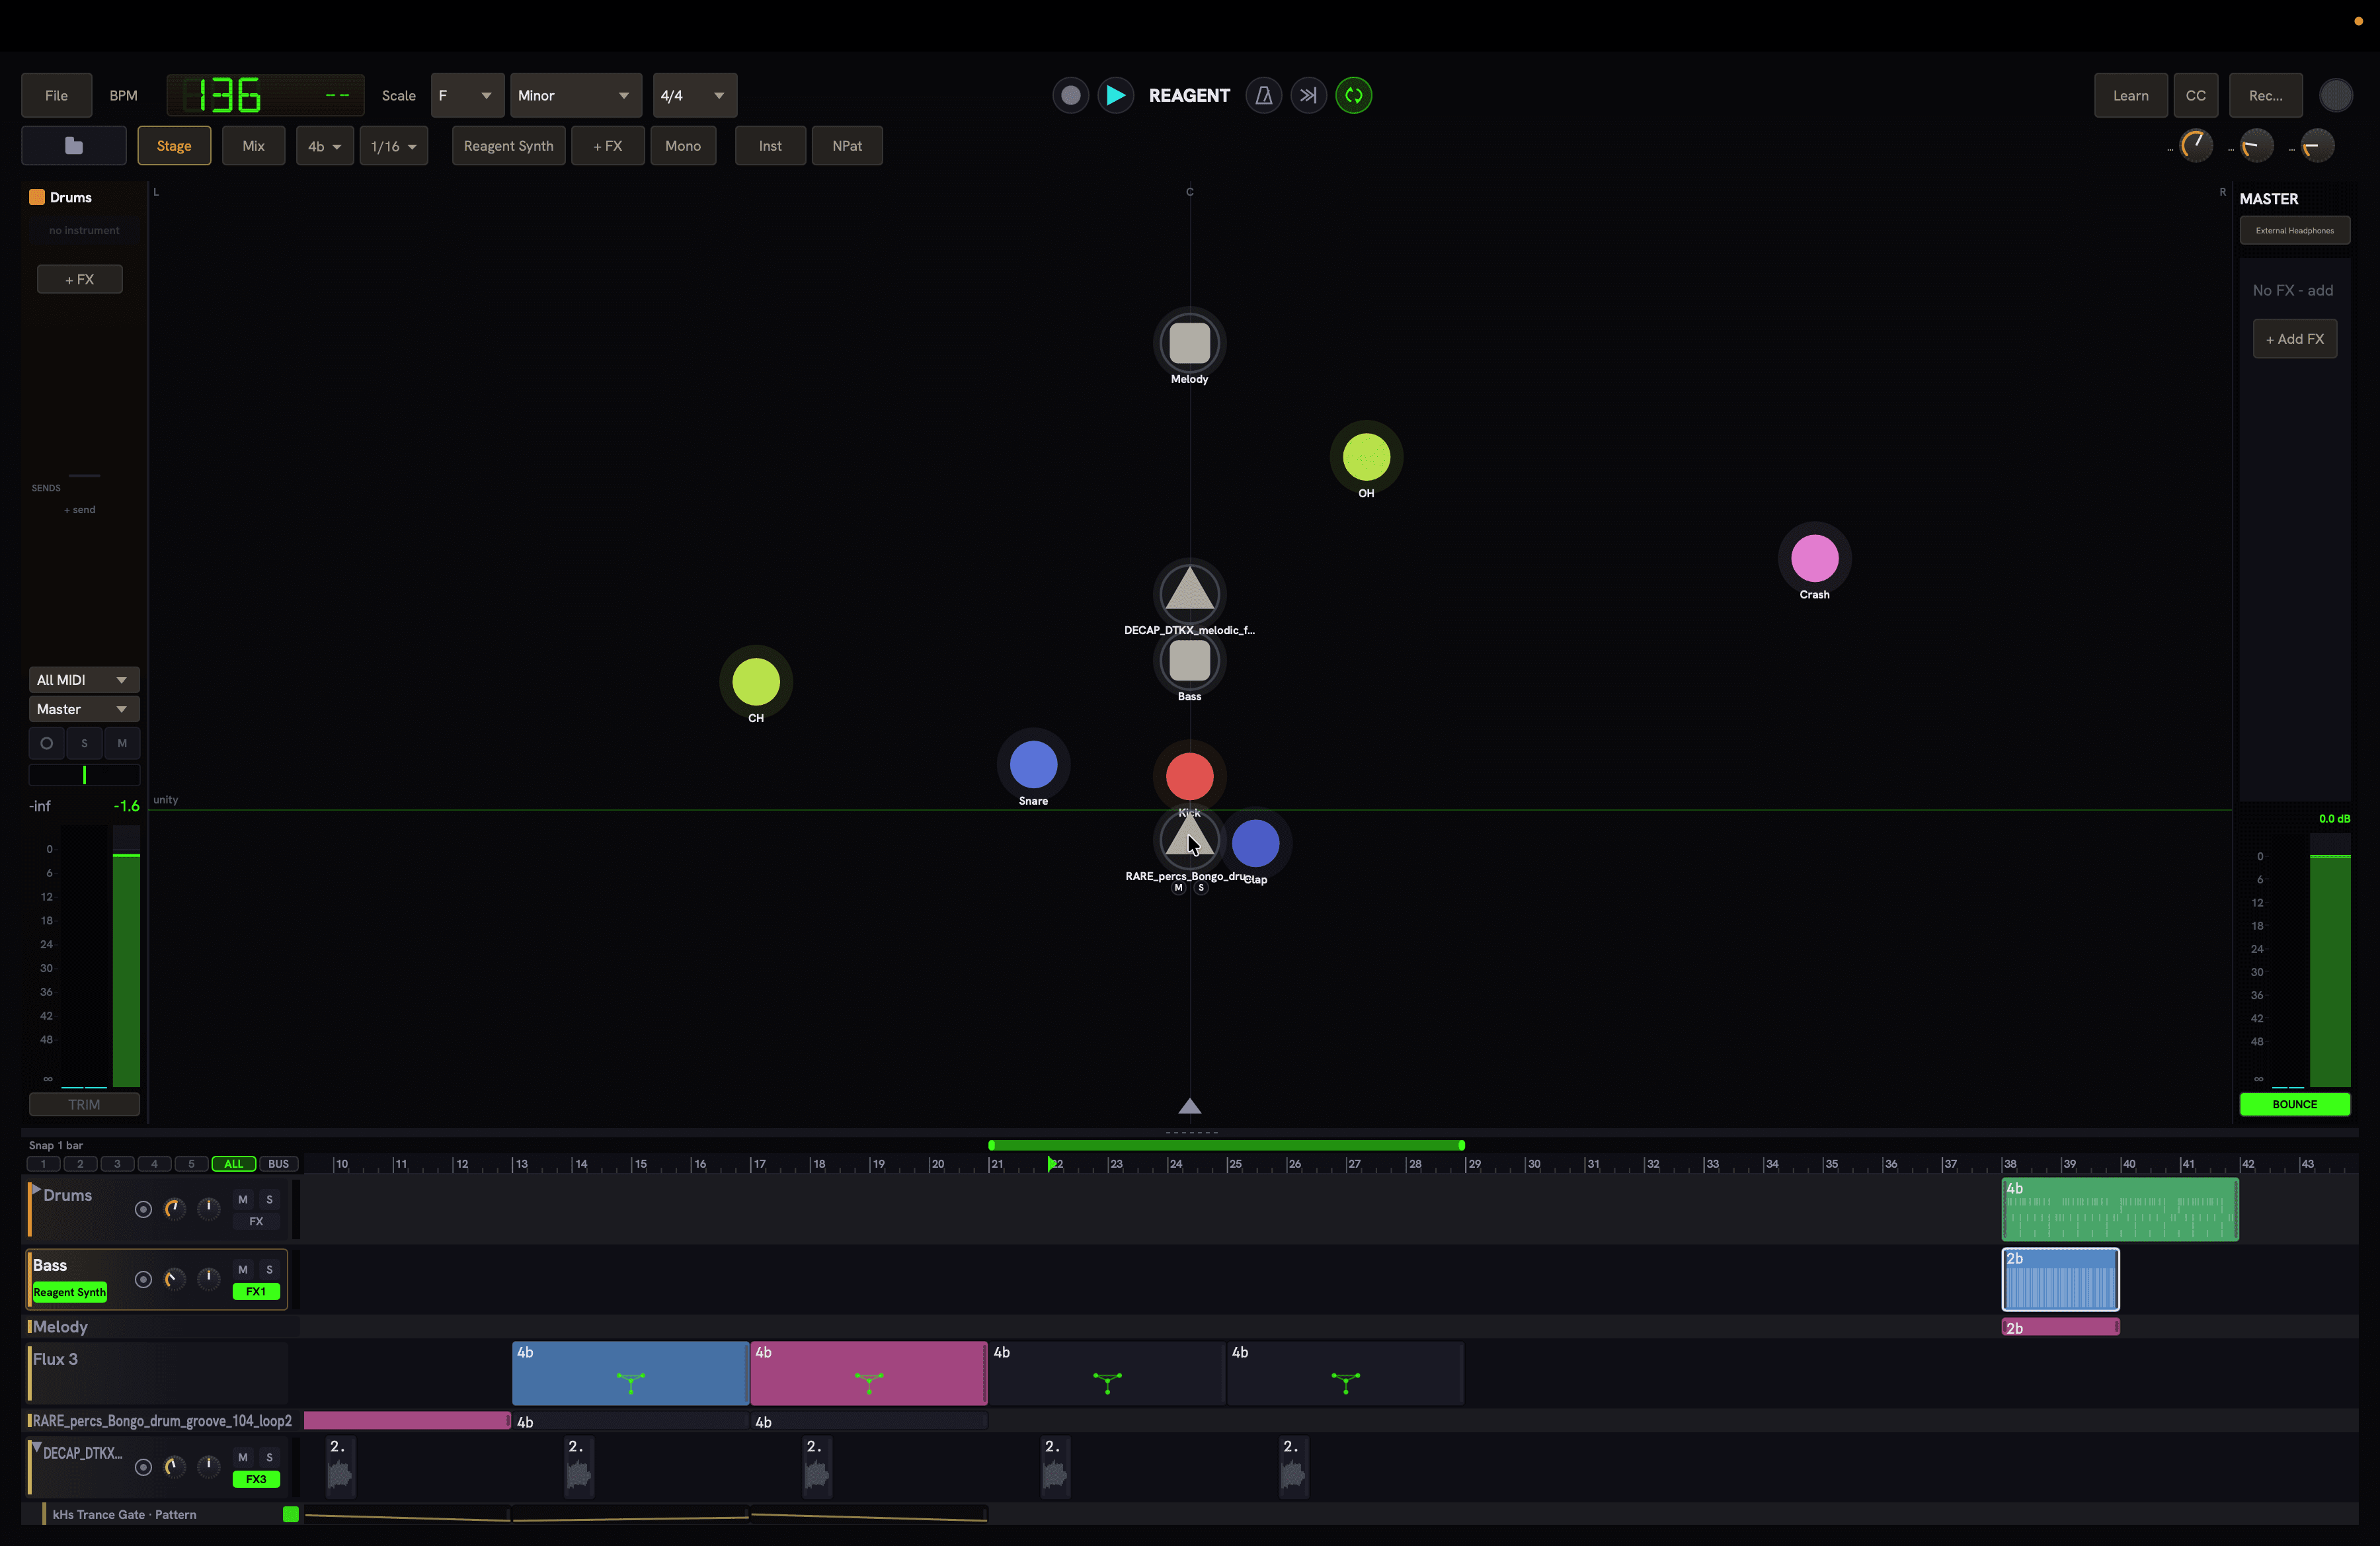Arm record on the Drums track
Image resolution: width=2380 pixels, height=1546 pixels.
tap(143, 1209)
